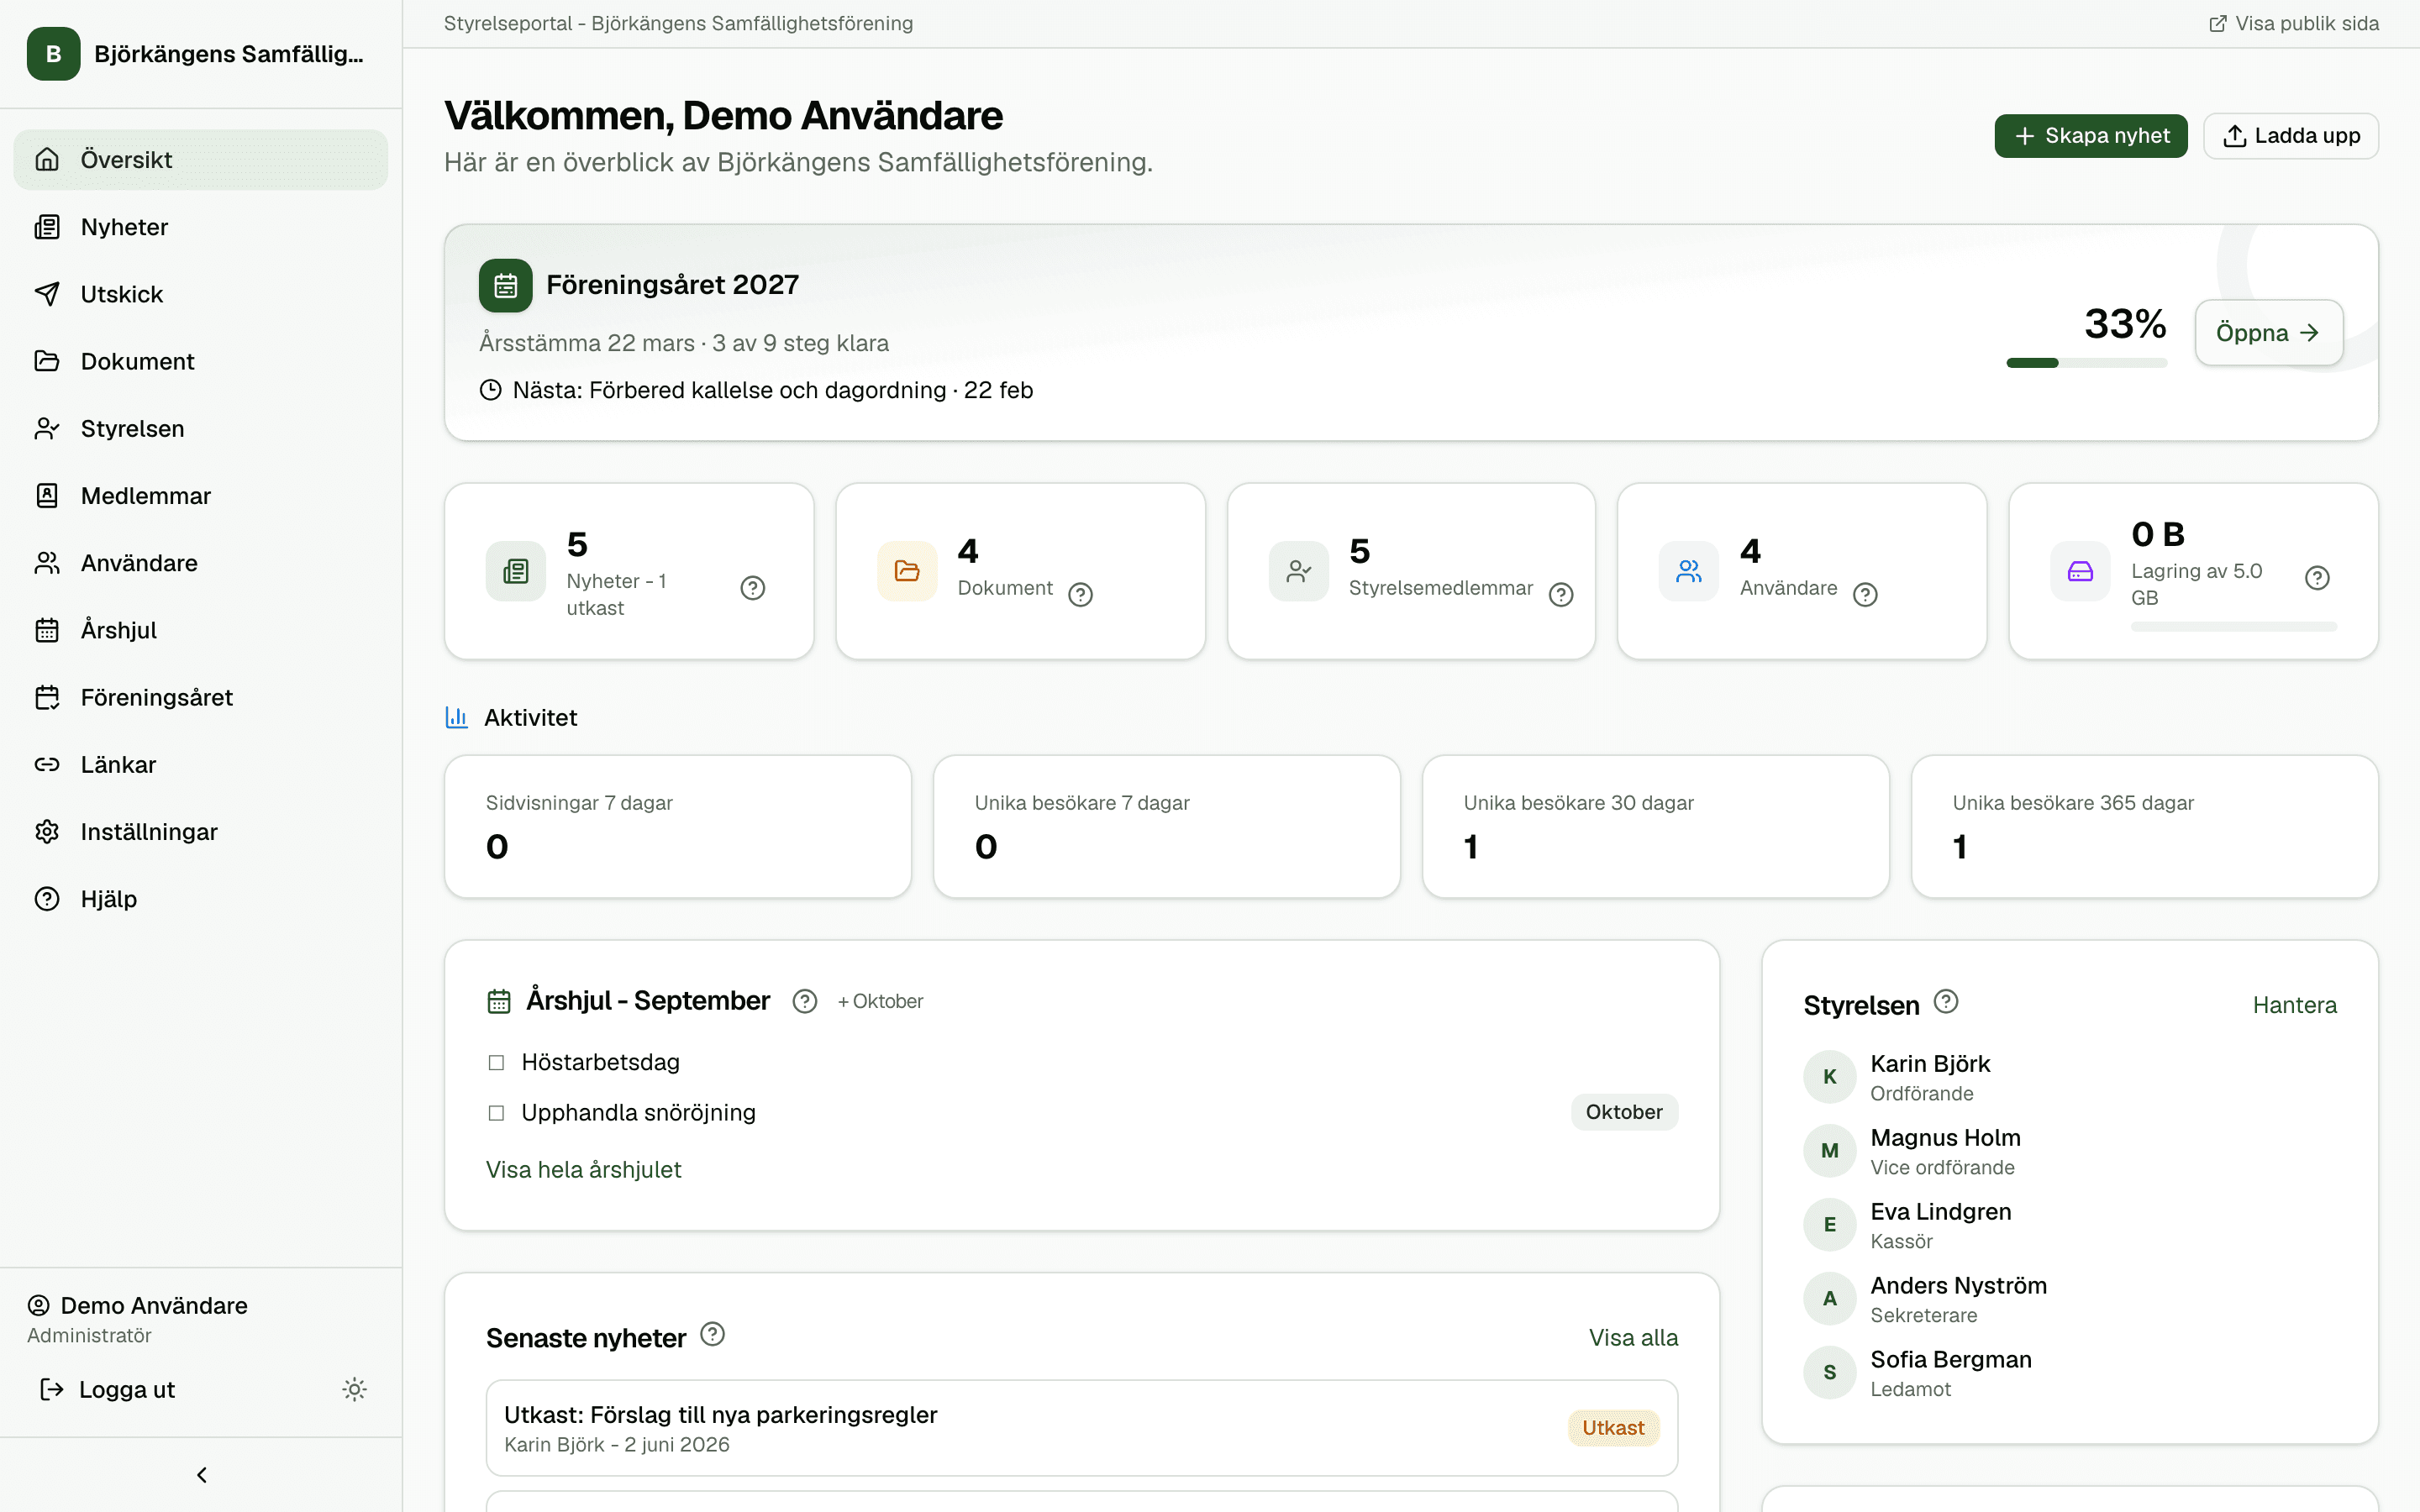Open Inställningar in the sidebar
This screenshot has height=1512, width=2420.
click(x=200, y=831)
